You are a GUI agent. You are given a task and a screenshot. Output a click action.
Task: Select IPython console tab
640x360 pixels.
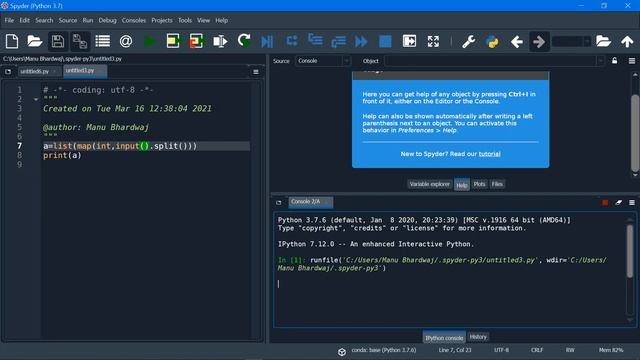tap(444, 338)
